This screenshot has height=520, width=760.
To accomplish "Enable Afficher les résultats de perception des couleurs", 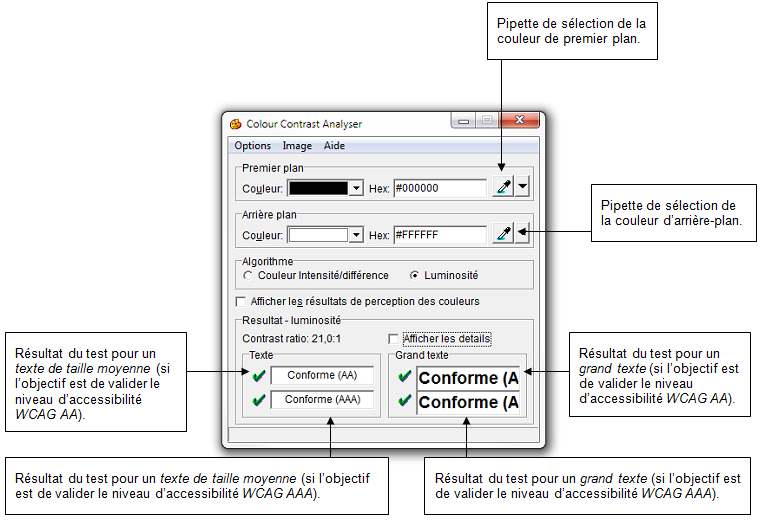I will [240, 301].
